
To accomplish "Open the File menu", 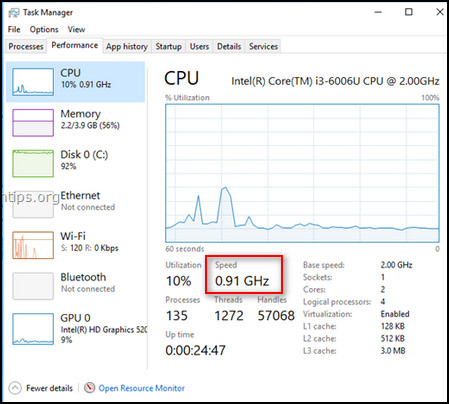I will 14,29.
